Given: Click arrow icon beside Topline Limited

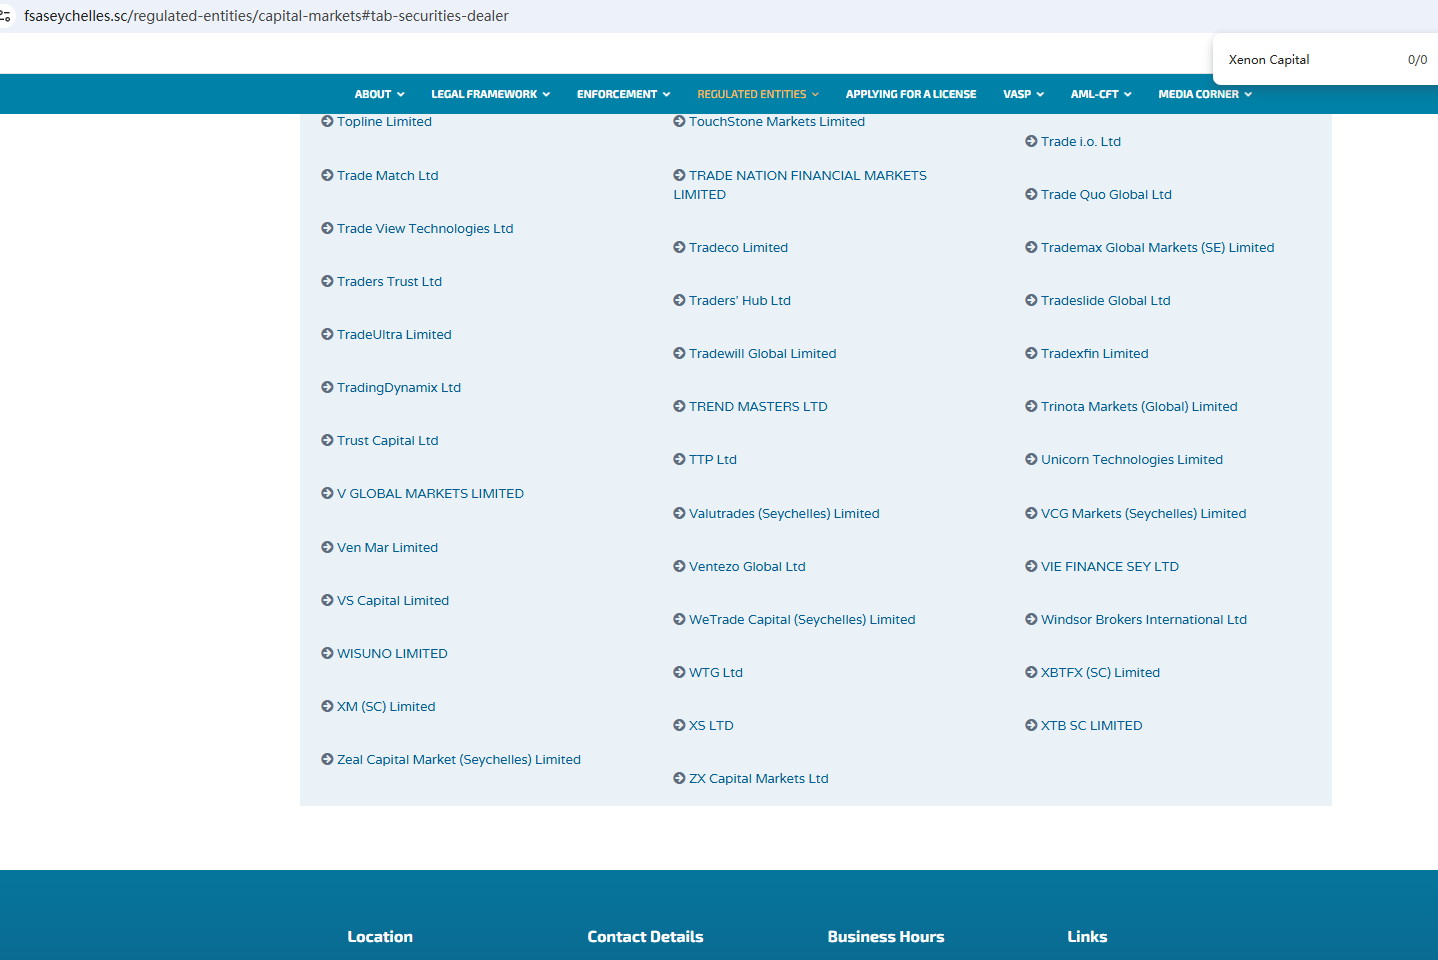Looking at the screenshot, I should click(x=327, y=121).
